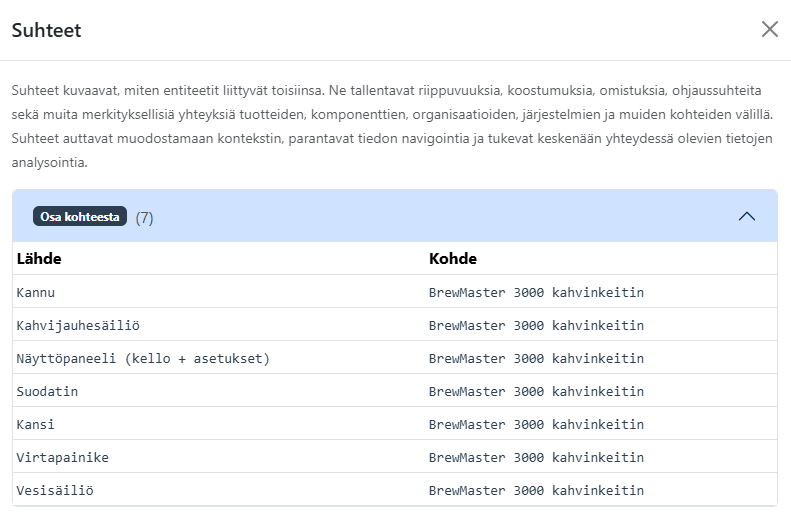Click the (7) count next to Osa kohteesta
The height and width of the screenshot is (519, 791).
point(144,217)
